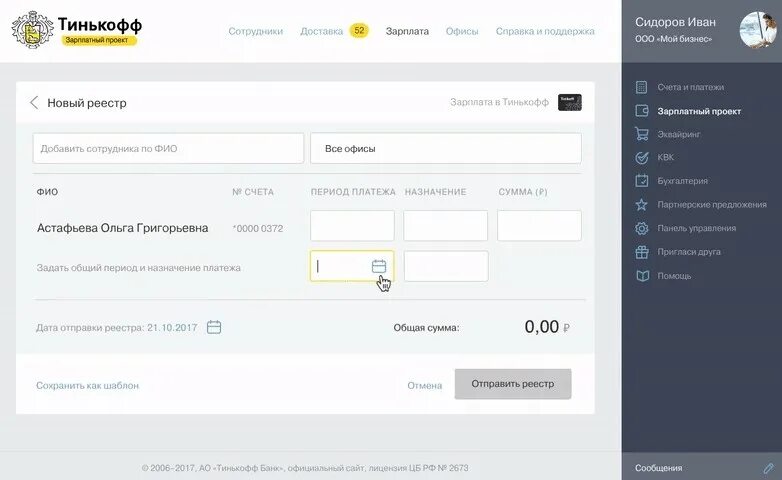
Task: Open the Сотрудники tab
Action: [x=255, y=31]
